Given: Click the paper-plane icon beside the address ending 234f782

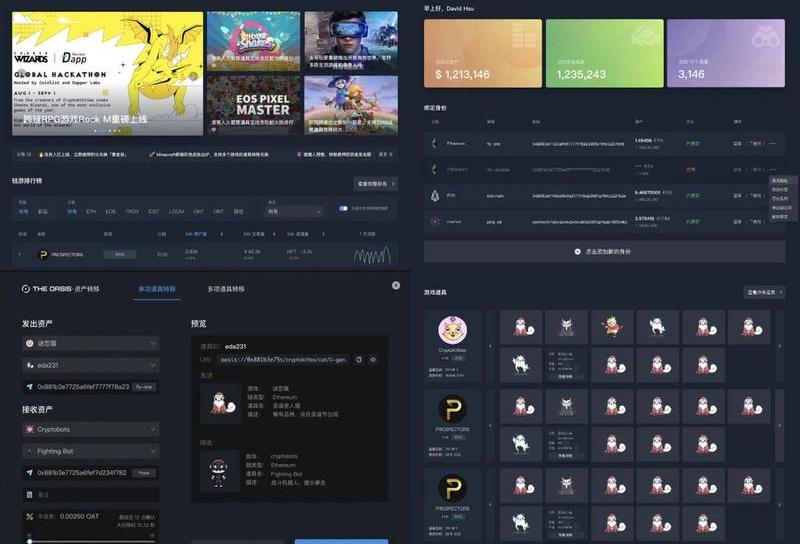Looking at the screenshot, I should (x=30, y=473).
